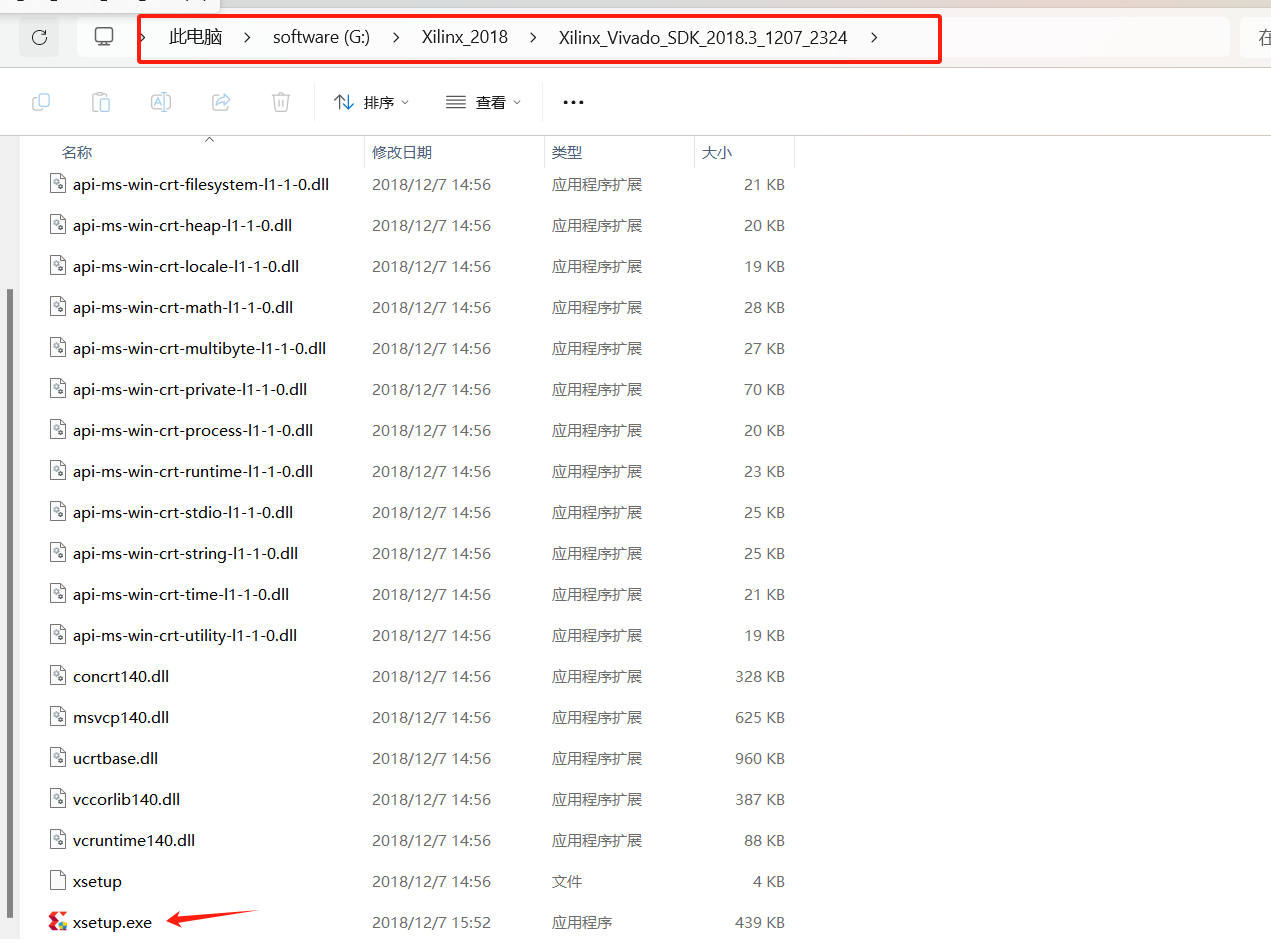
Task: Click the search box right of address bar
Action: [x=1255, y=38]
